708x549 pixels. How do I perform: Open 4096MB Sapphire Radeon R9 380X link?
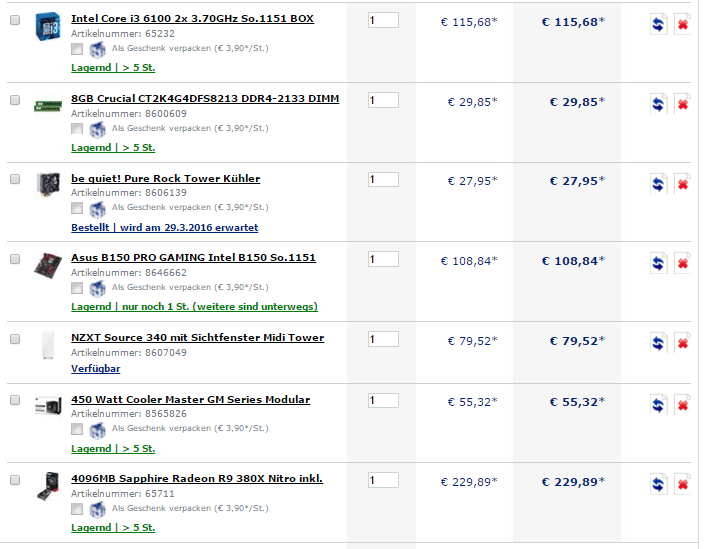click(x=197, y=479)
